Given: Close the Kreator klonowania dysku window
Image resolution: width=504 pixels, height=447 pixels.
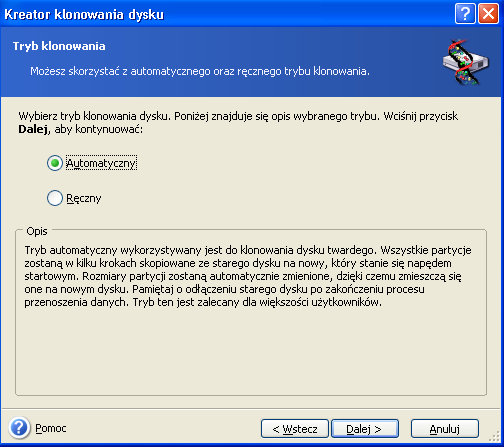Looking at the screenshot, I should [x=488, y=14].
